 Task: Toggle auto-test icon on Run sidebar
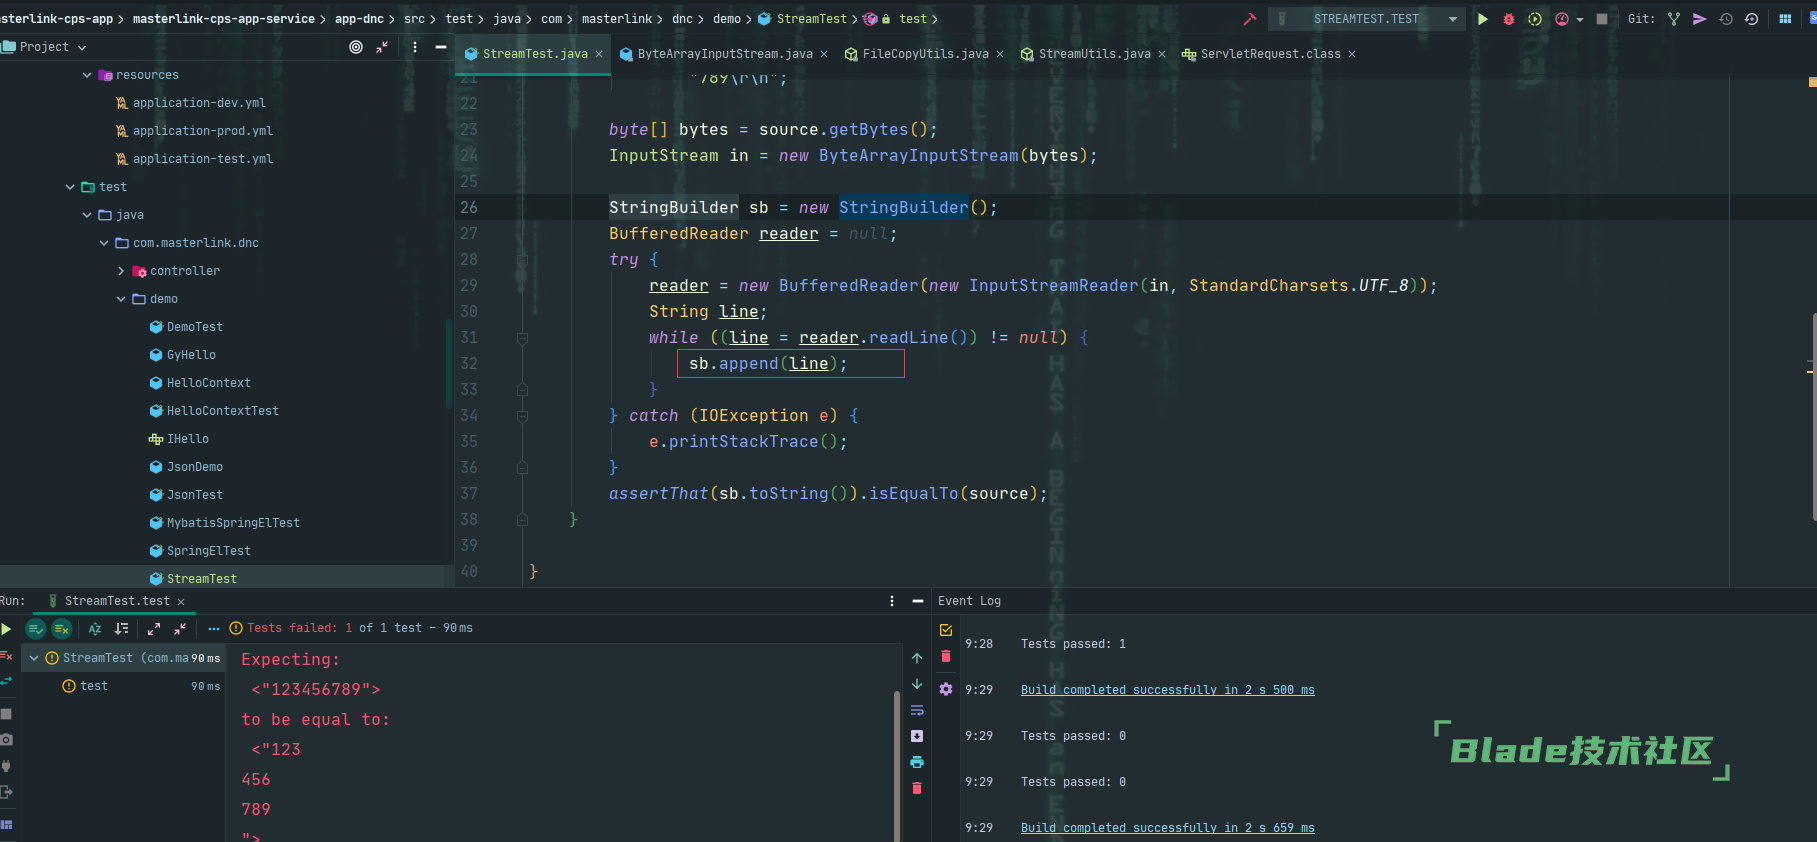point(6,681)
